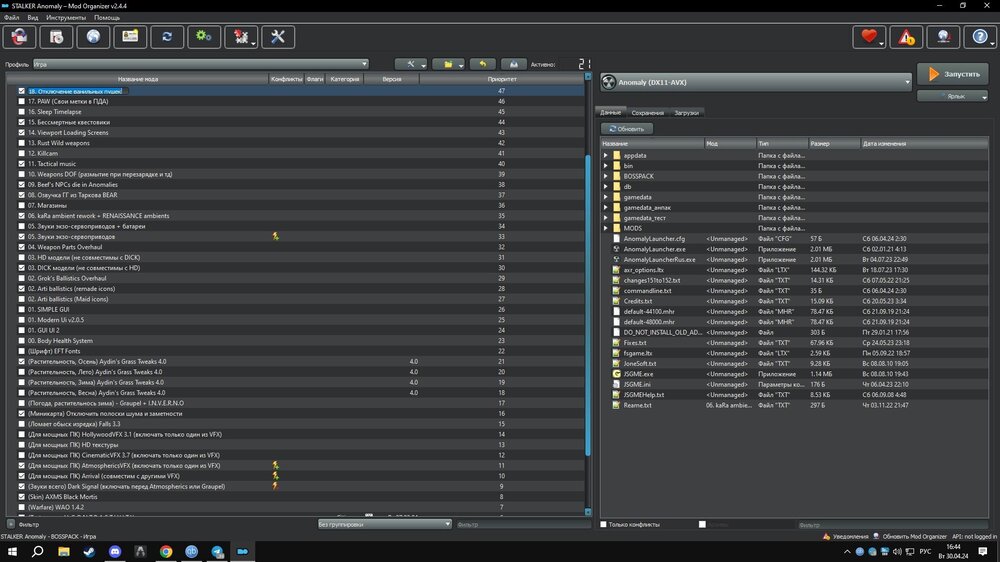Toggle checkbox for 16. Sleep Timelapse mod

21,112
